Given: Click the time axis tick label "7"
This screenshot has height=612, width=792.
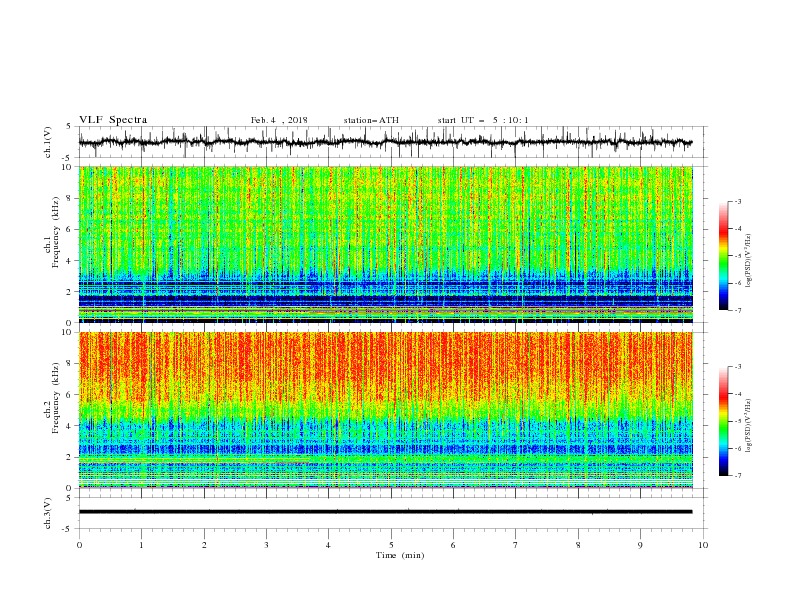Looking at the screenshot, I should (515, 545).
